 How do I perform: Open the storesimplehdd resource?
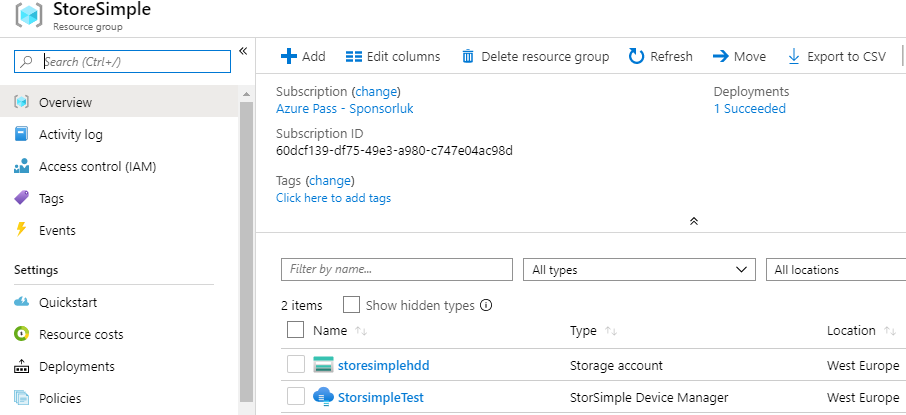point(384,365)
